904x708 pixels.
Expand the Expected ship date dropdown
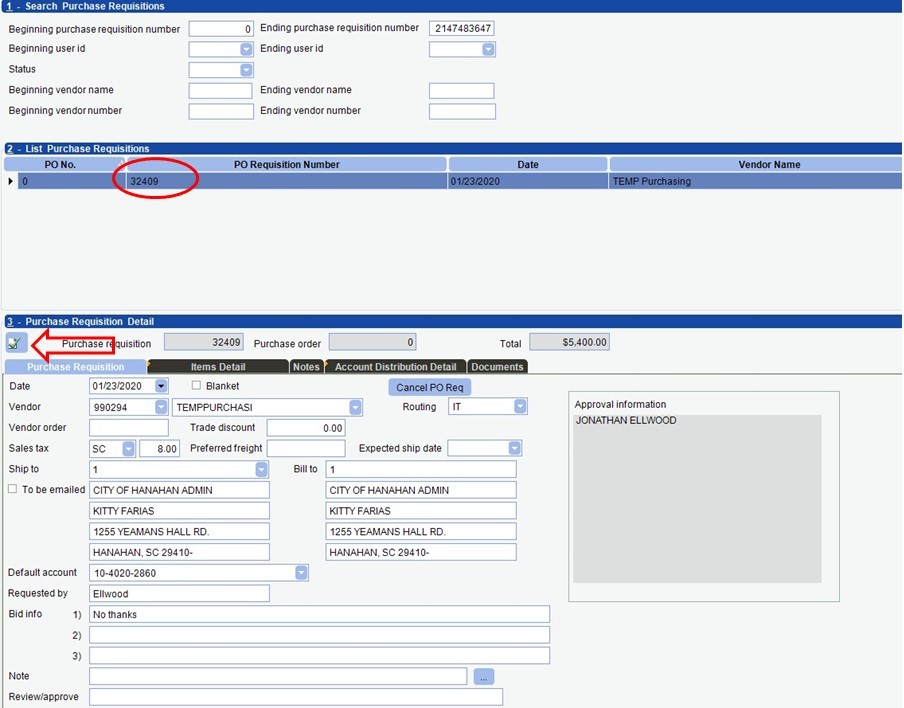515,448
